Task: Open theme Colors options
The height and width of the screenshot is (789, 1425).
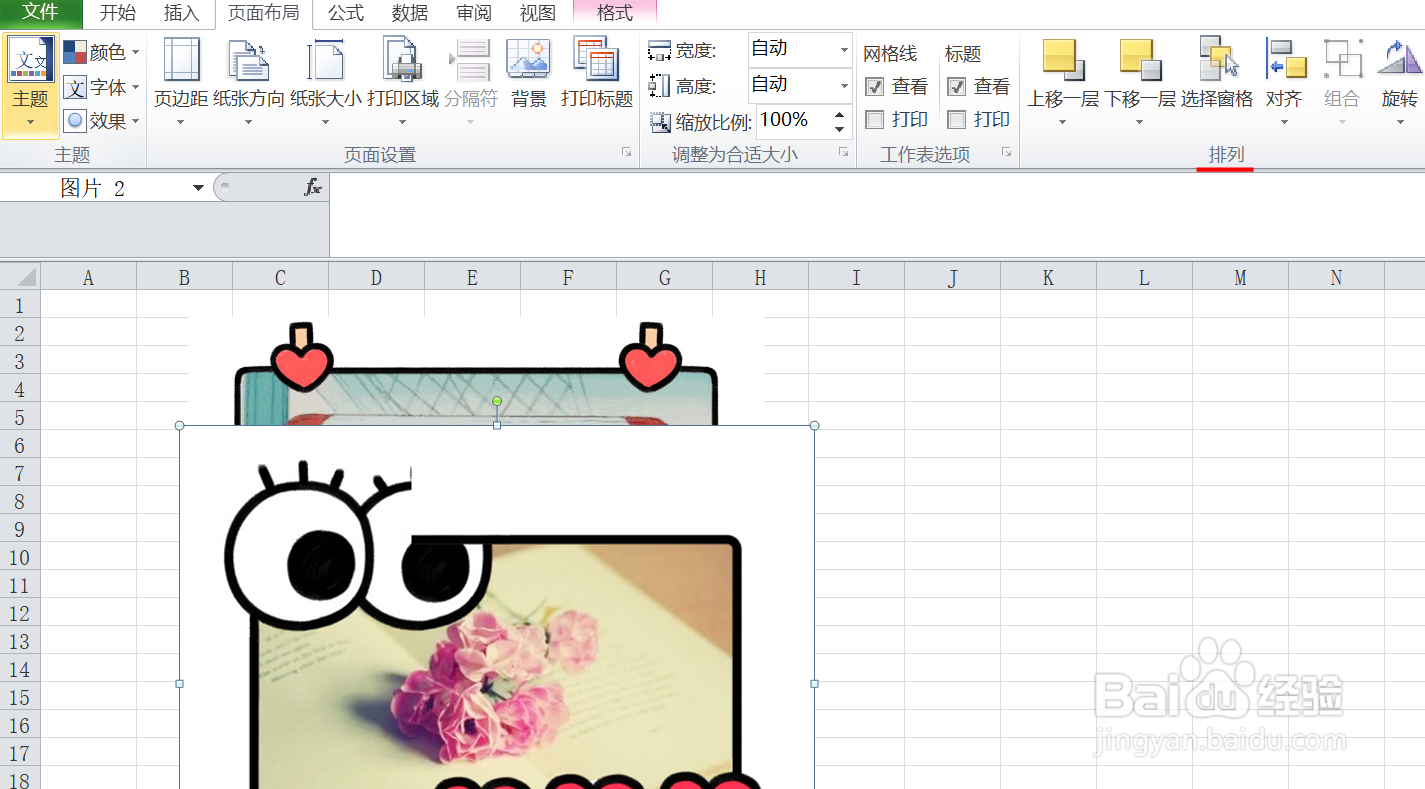Action: (x=101, y=52)
